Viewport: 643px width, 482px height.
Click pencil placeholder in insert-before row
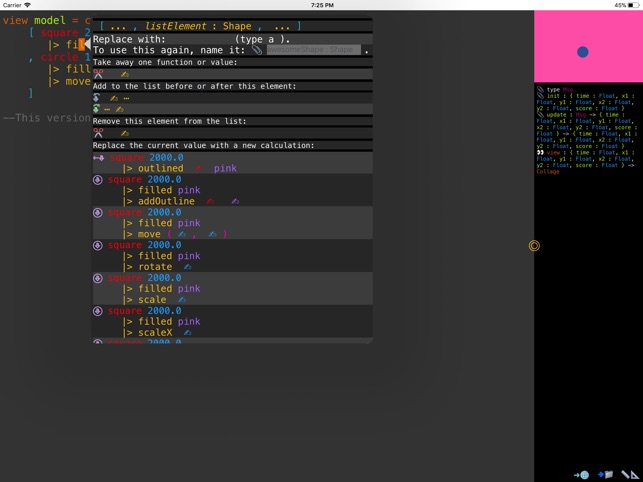point(114,98)
